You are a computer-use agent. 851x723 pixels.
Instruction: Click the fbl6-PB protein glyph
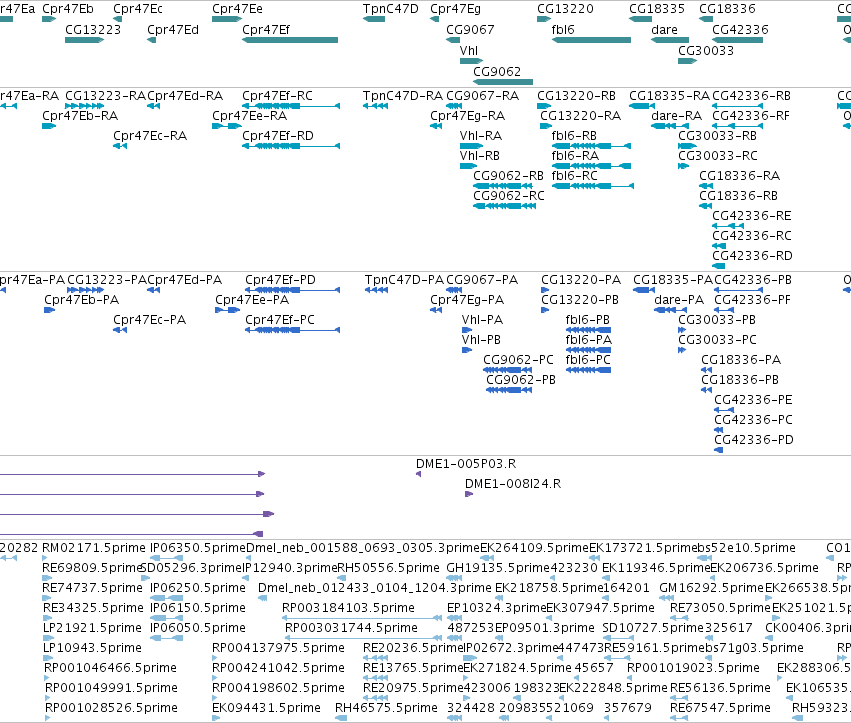[588, 330]
